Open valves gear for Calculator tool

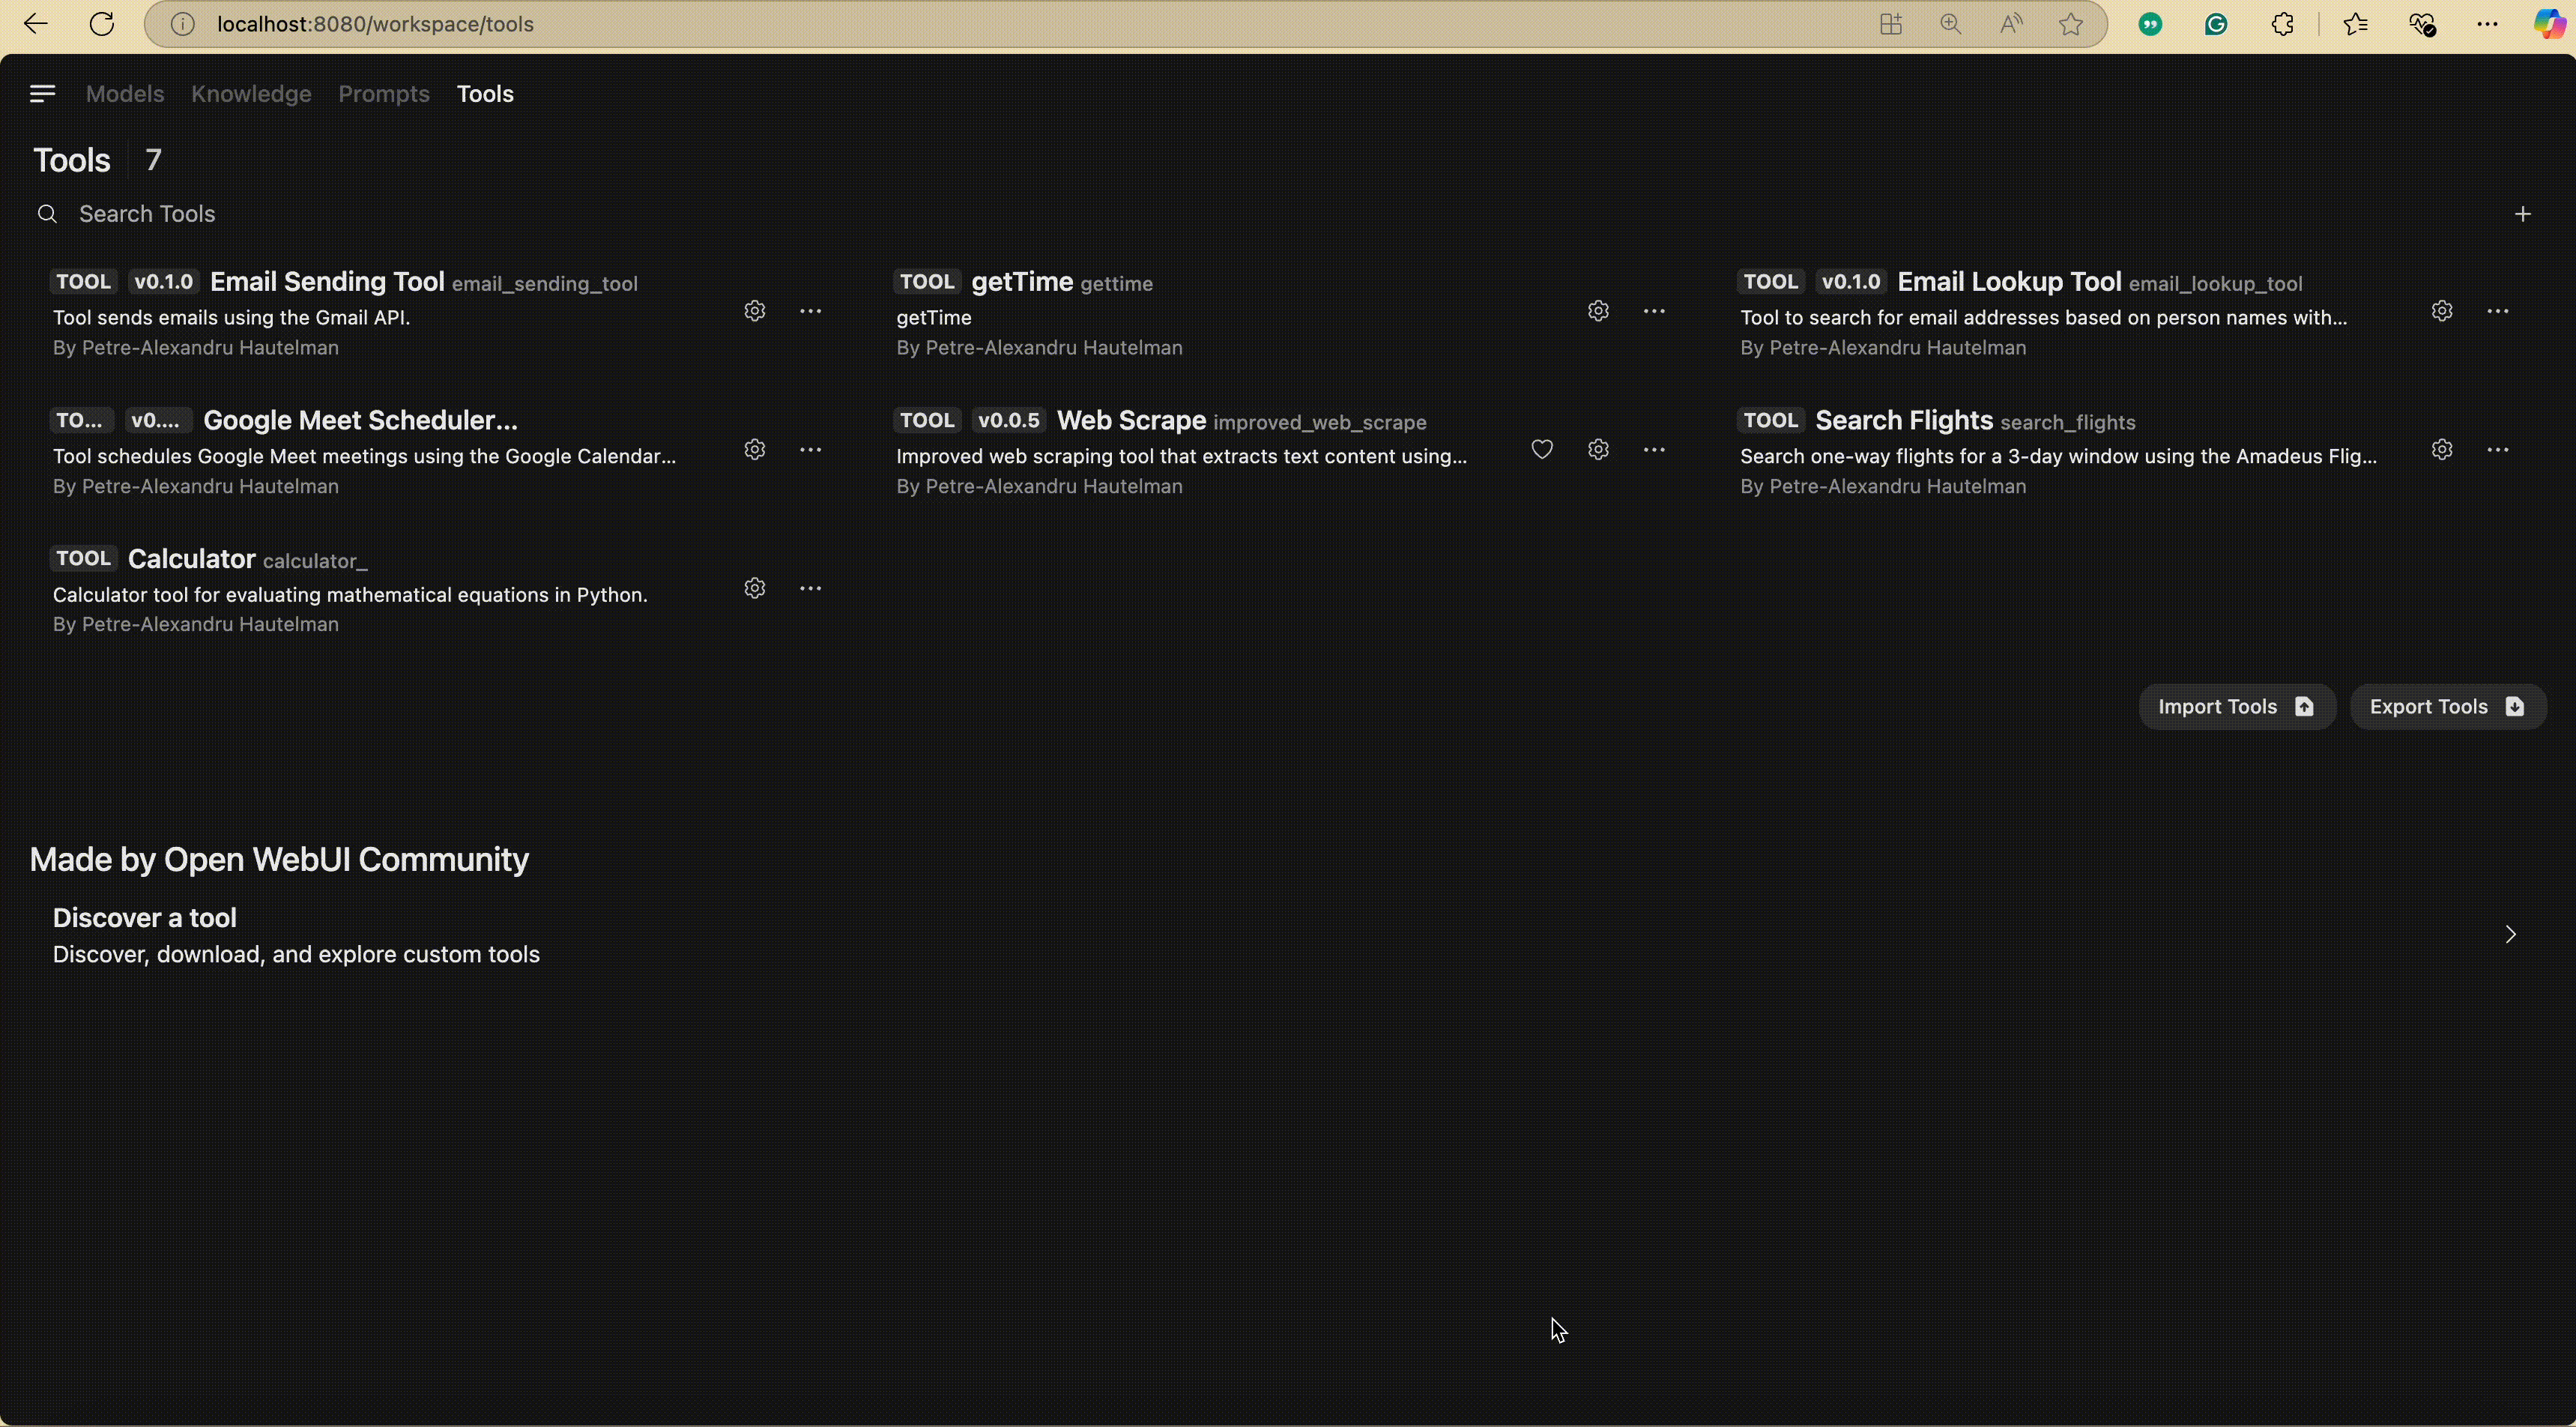pos(755,588)
